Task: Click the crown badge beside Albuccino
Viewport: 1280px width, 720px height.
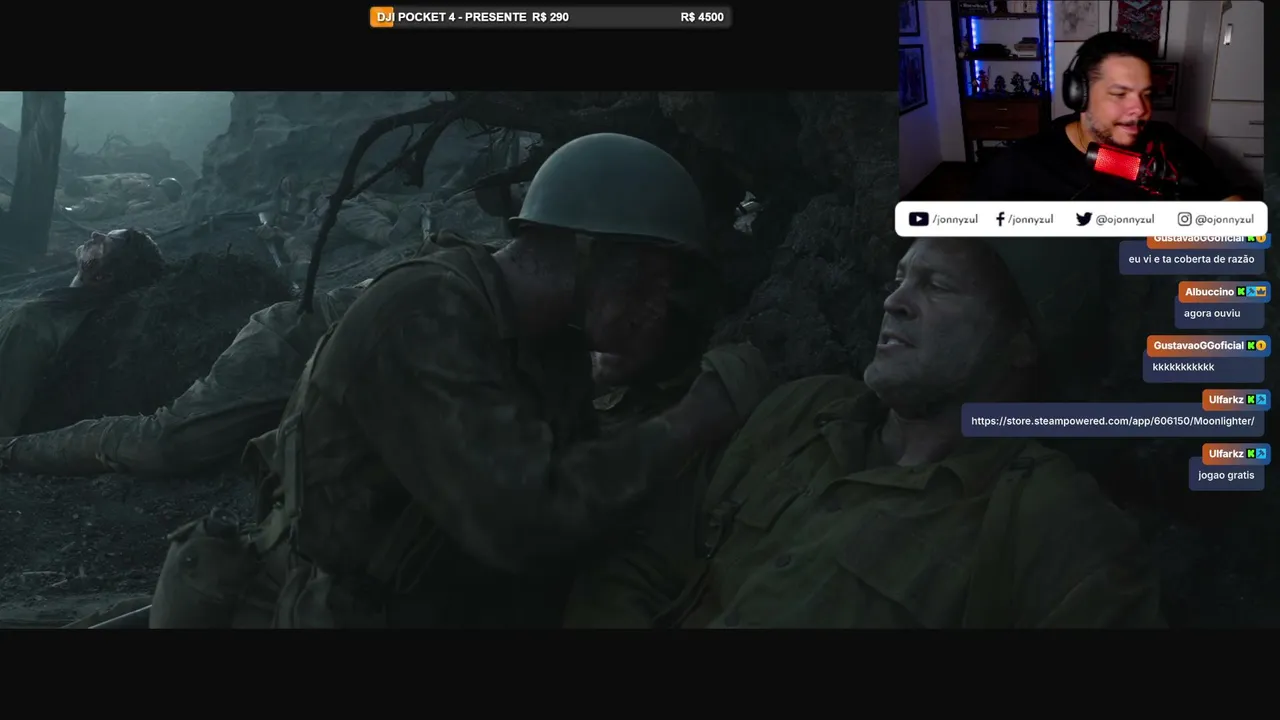Action: [1261, 292]
